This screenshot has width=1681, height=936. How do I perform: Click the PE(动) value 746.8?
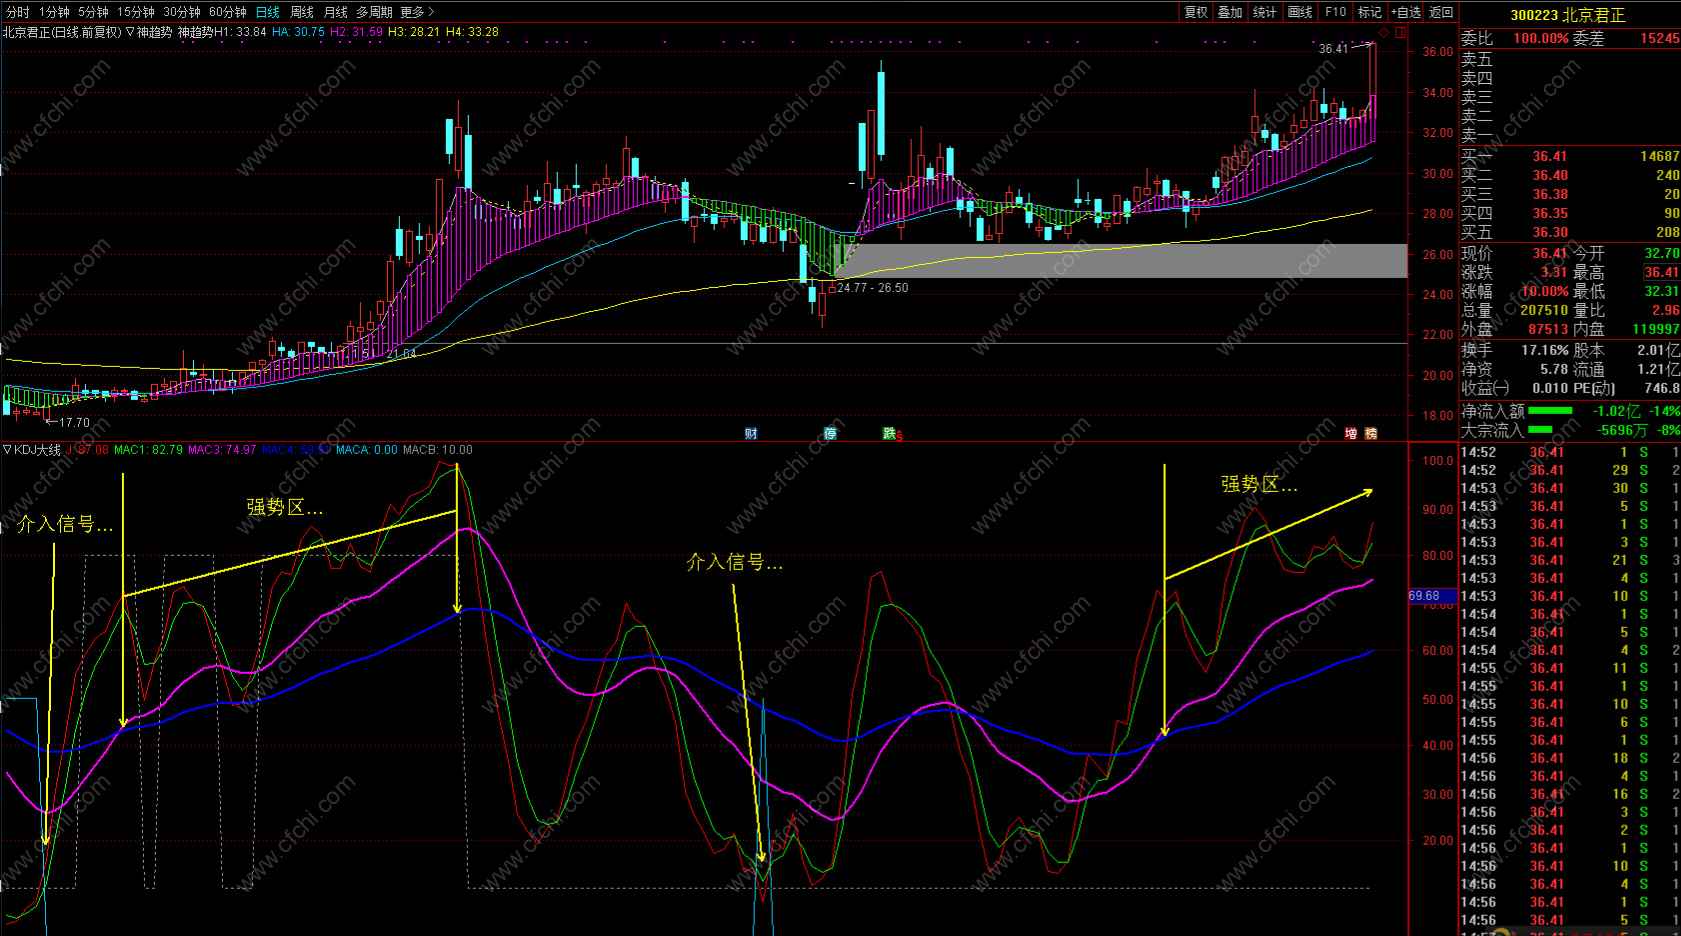coord(1662,388)
